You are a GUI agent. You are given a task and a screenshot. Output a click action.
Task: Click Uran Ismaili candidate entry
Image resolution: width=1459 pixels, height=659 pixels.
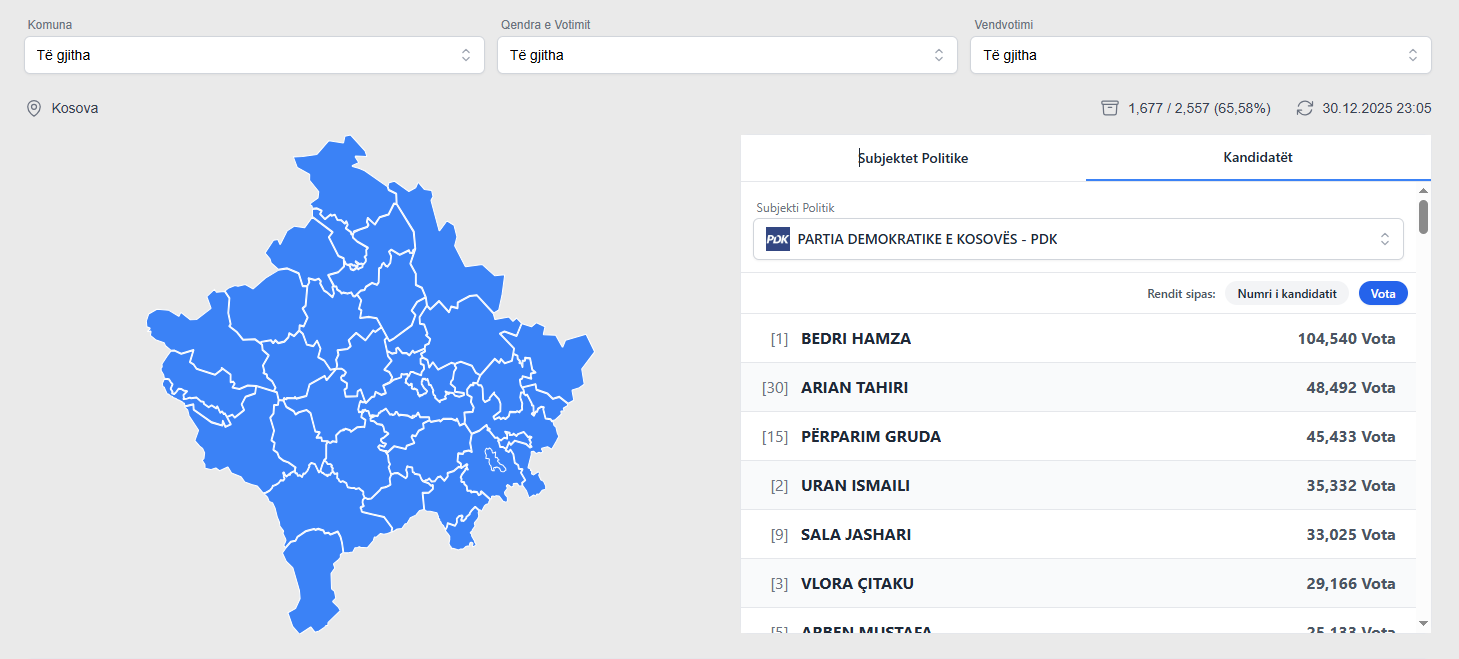(1078, 486)
